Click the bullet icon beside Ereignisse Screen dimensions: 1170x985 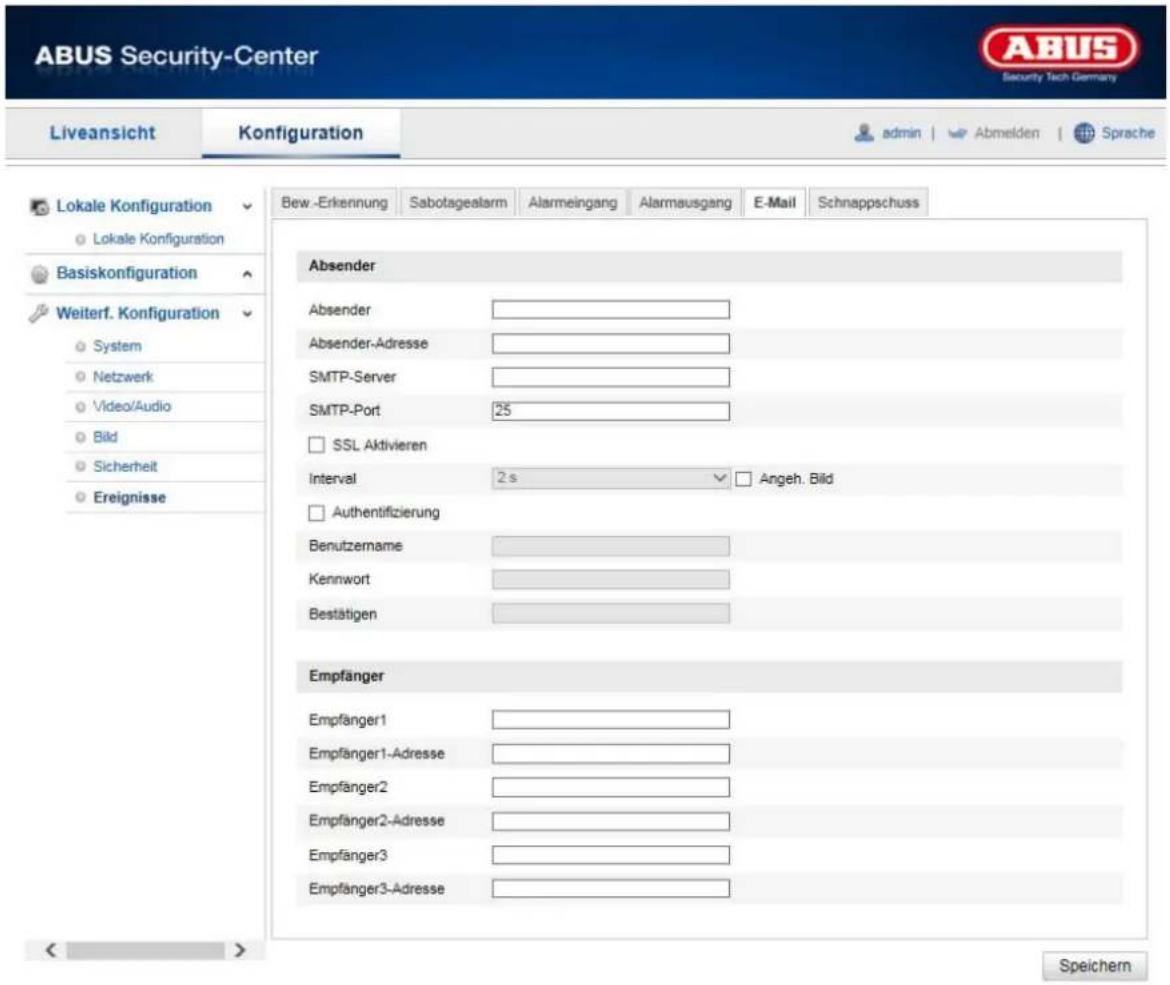[x=81, y=498]
